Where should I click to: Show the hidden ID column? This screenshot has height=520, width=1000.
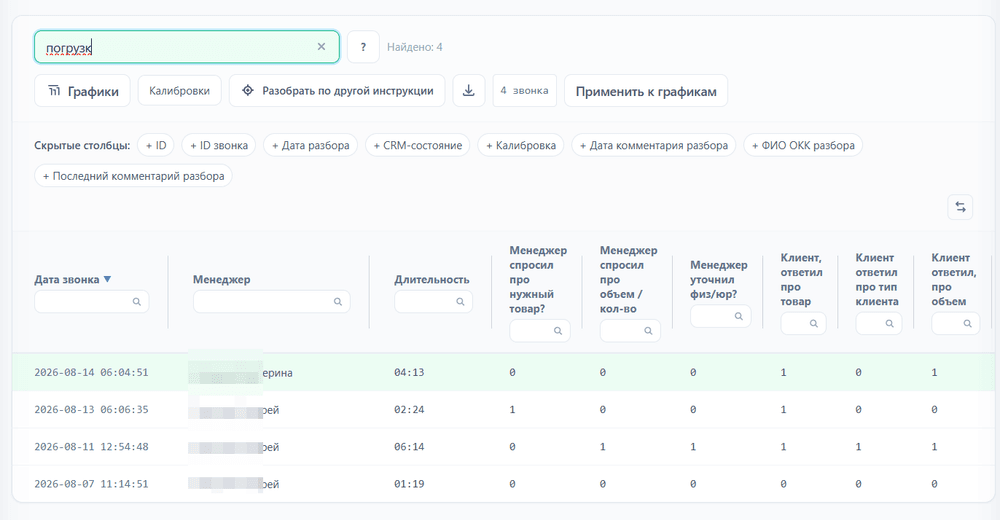point(156,145)
